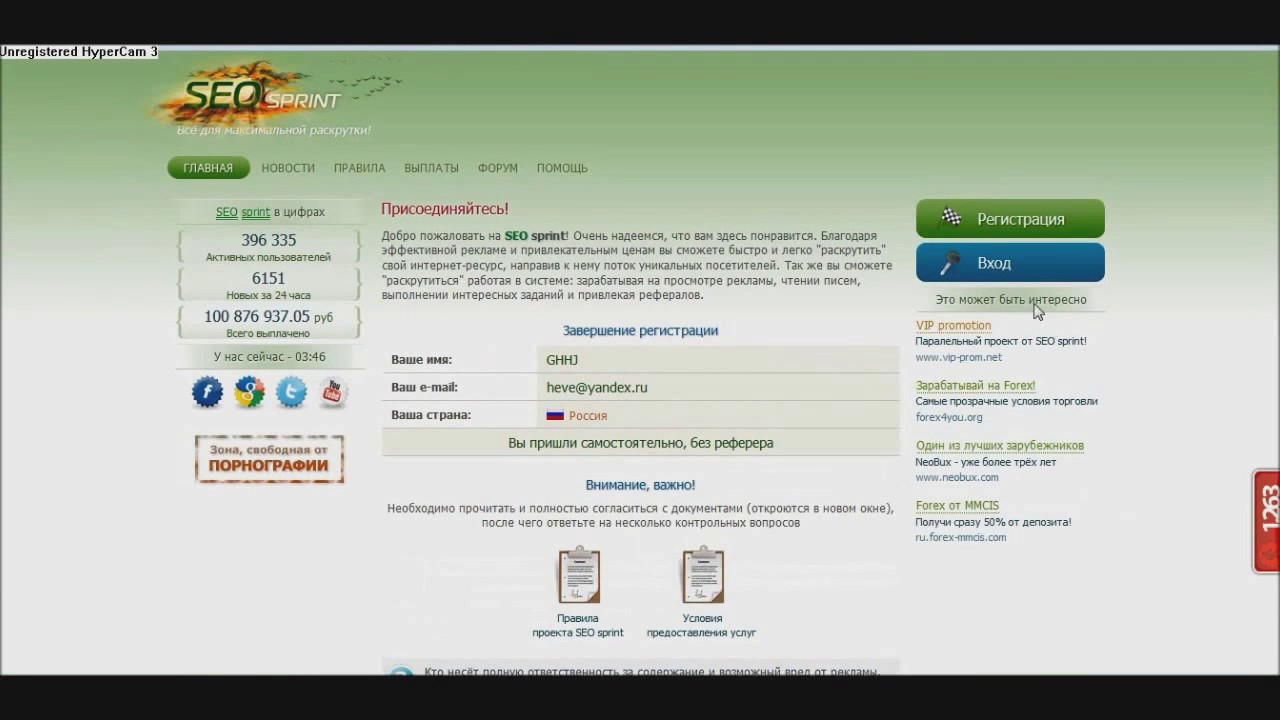Click the name value GHHJ
This screenshot has height=720, width=1280.
[562, 359]
